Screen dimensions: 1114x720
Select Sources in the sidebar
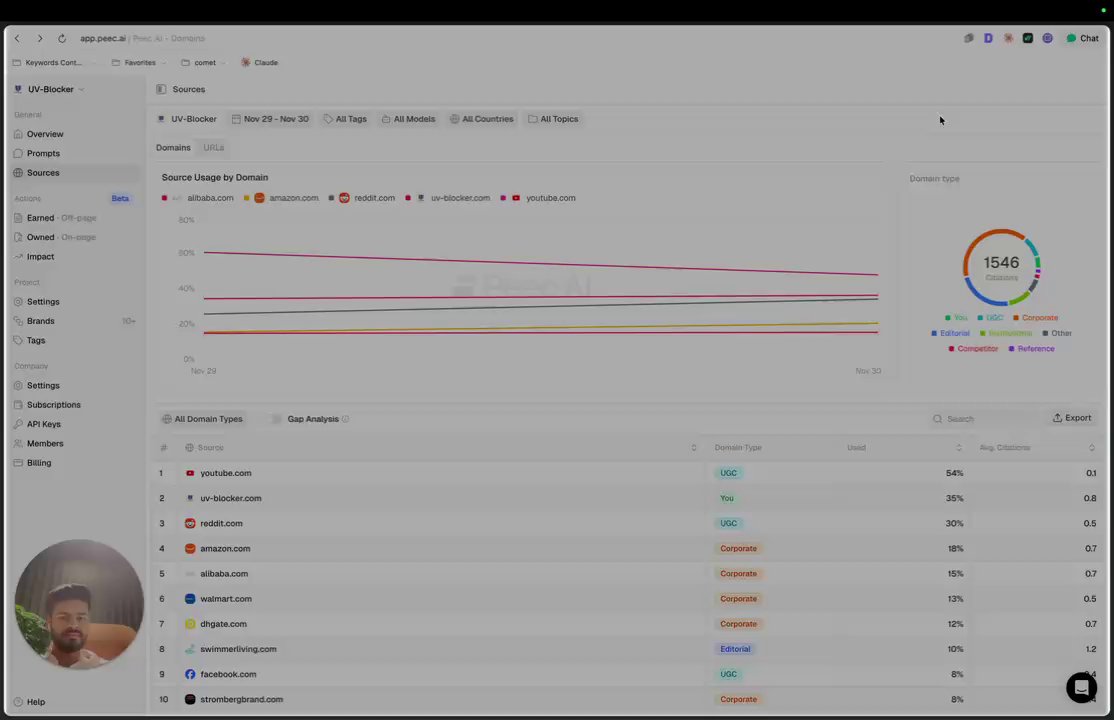click(43, 173)
